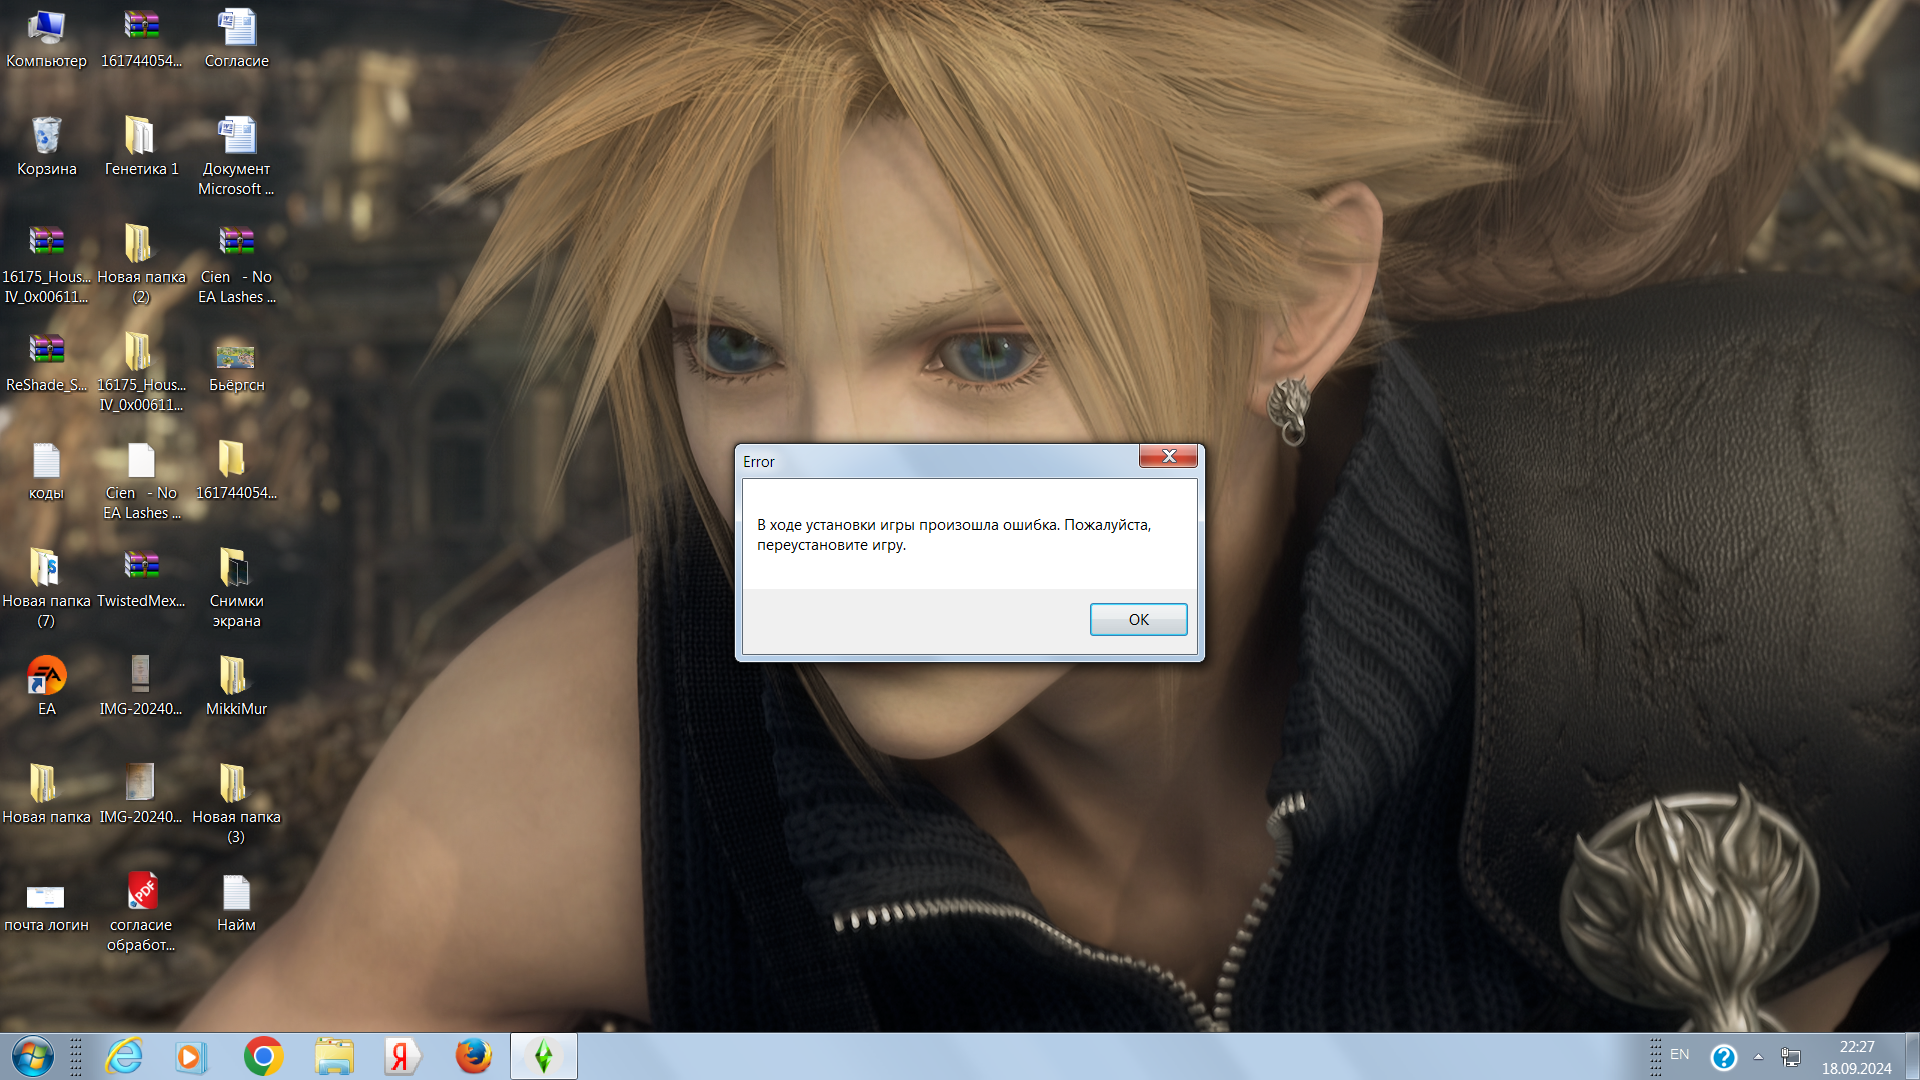
Task: Select the 161744054... folder beside Cien file
Action: 237,471
